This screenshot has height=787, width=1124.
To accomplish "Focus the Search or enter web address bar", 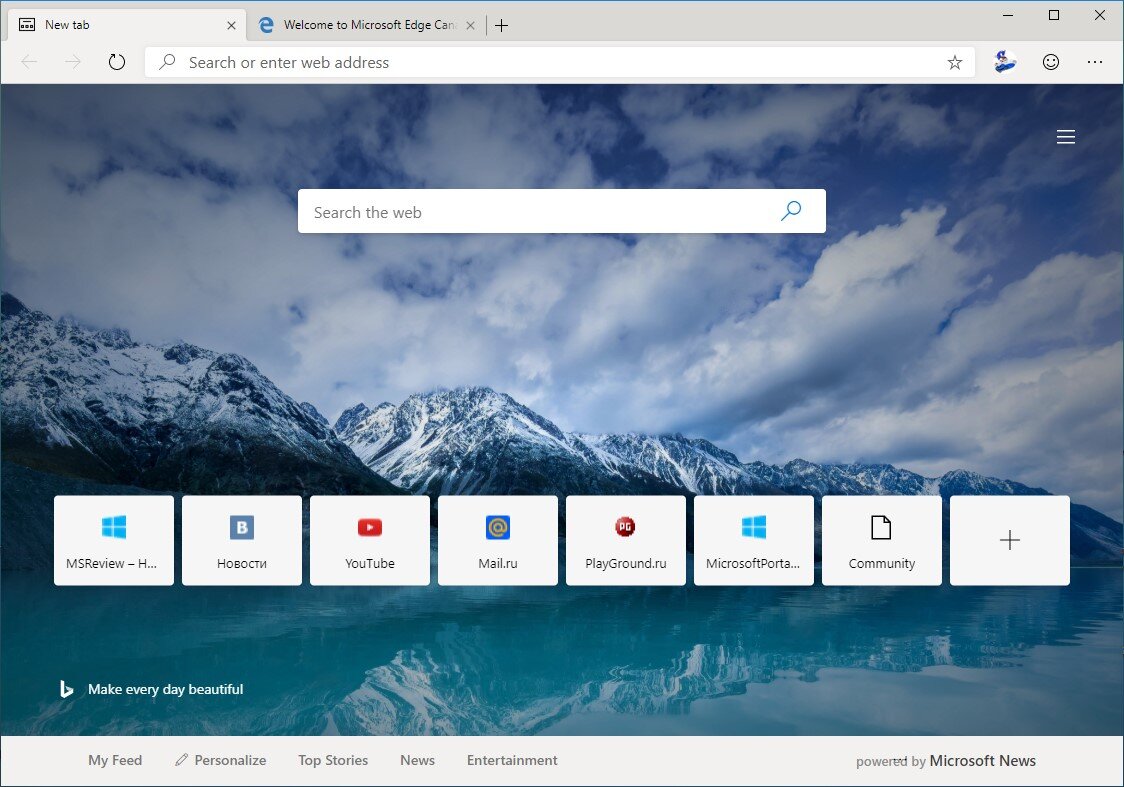I will [559, 62].
